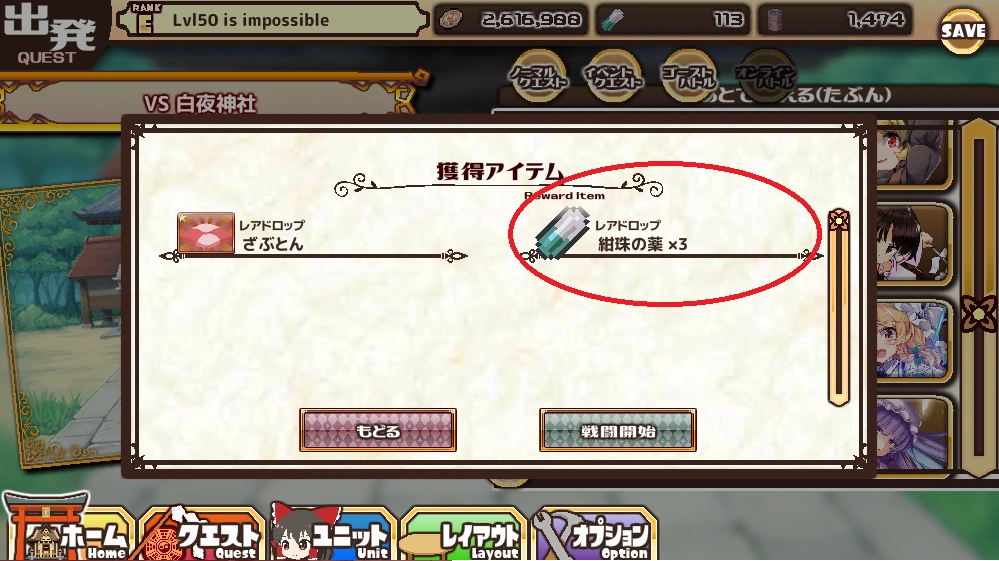Start battle with 戦闘開始 button
The height and width of the screenshot is (561, 999).
click(617, 430)
